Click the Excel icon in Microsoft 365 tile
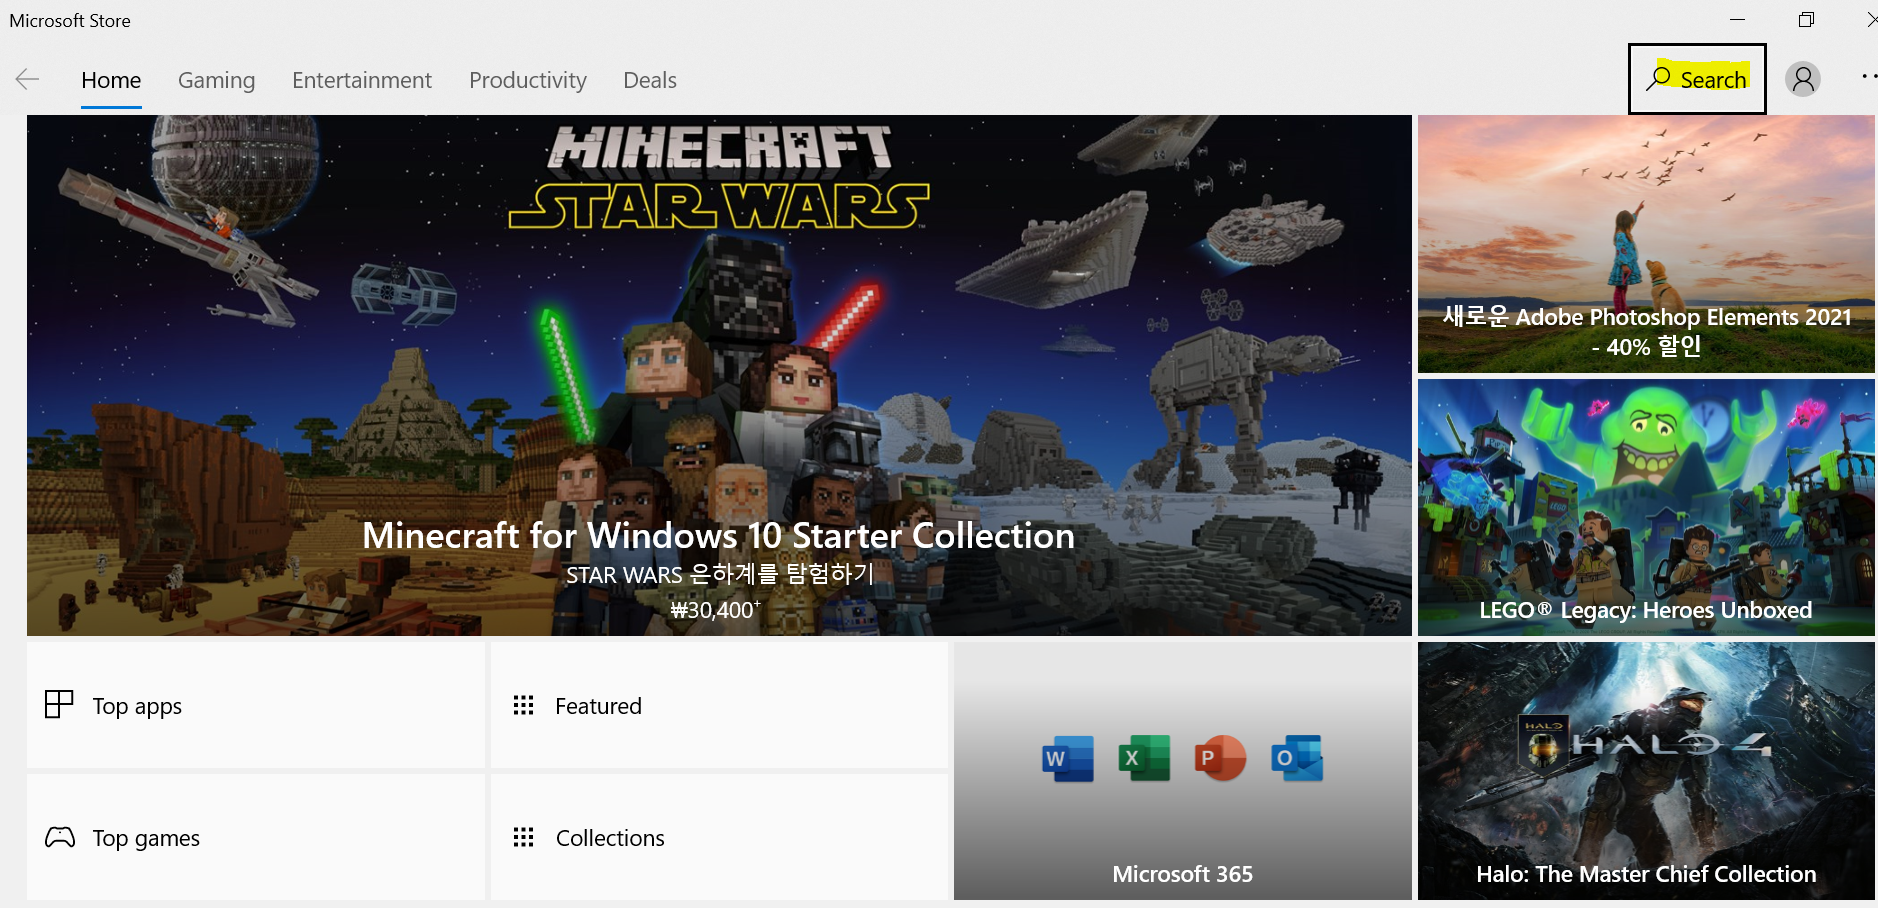 (x=1144, y=758)
